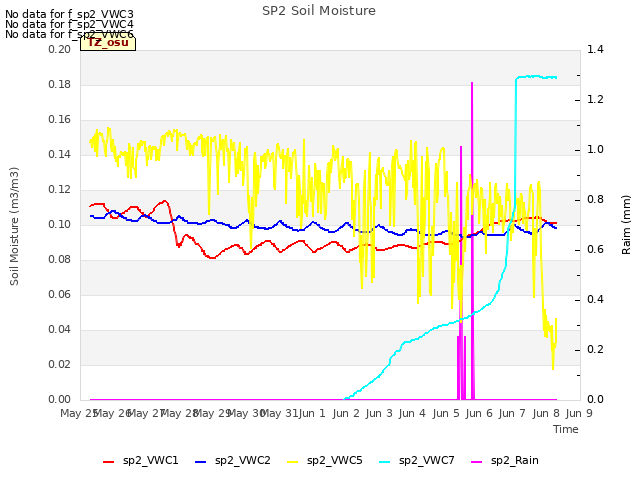Click the 0.12 left axis tick label
Image resolution: width=640 pixels, height=480 pixels.
60,189
